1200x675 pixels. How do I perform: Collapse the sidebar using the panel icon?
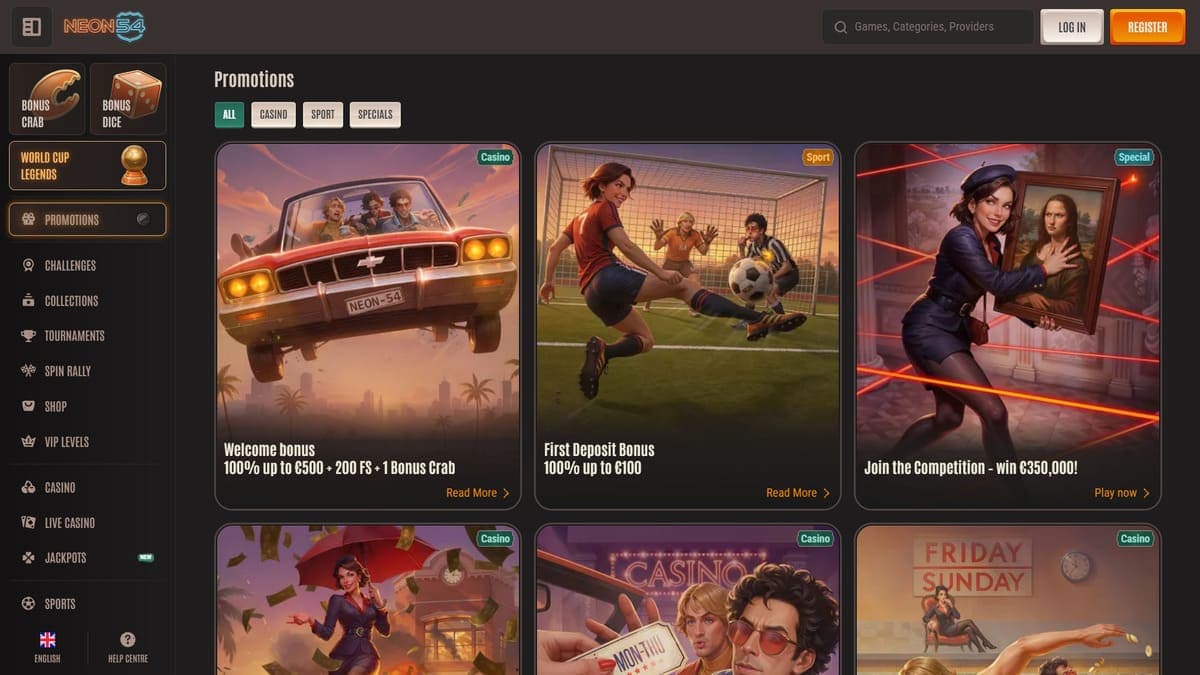pos(31,27)
